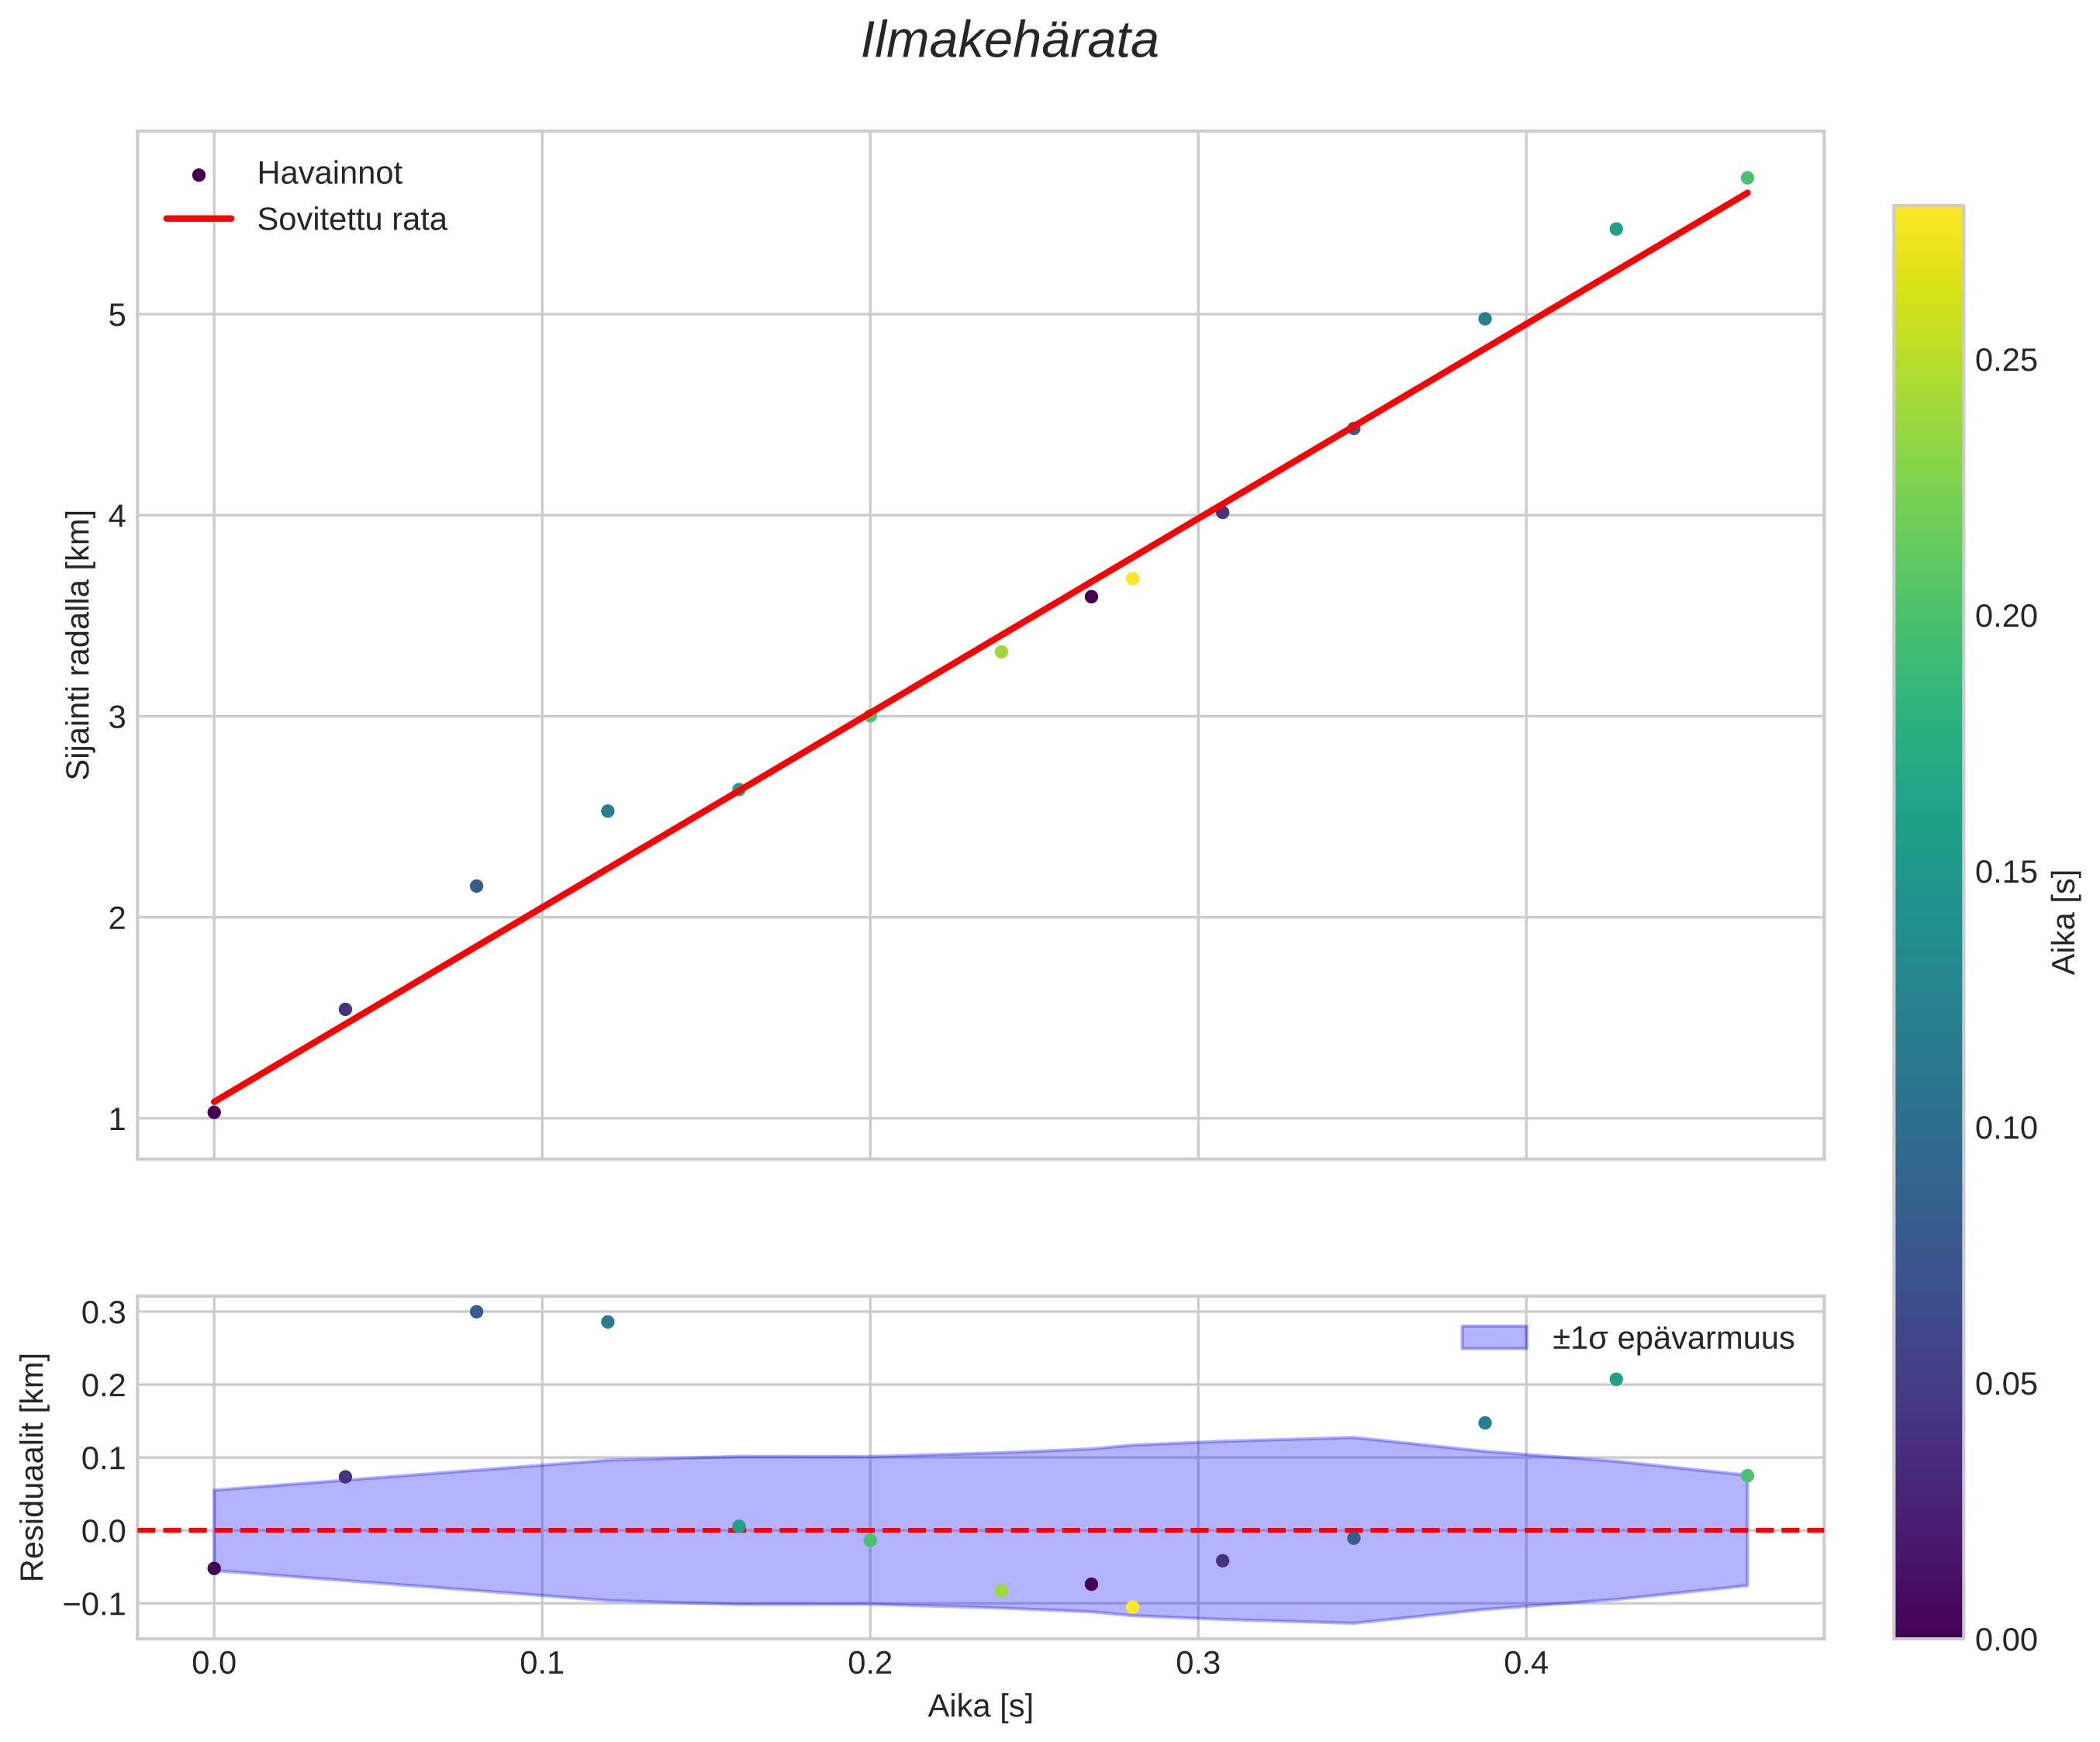Screen dimensions: 2100x1742
Task: Click the Sijainti radalla [km] axis label
Action: pyautogui.click(x=79, y=645)
